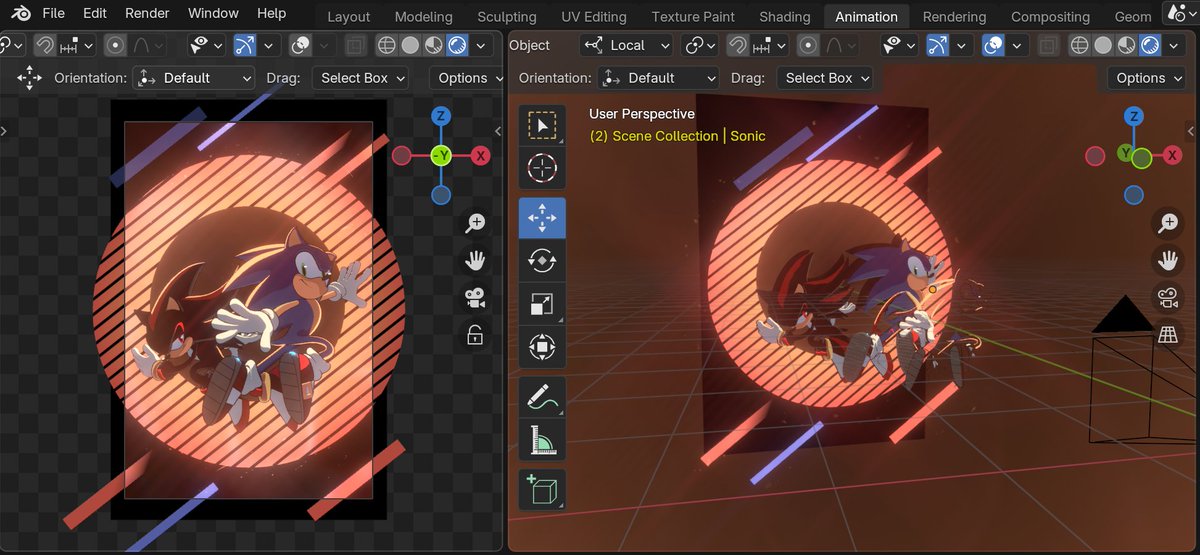The height and width of the screenshot is (555, 1200).
Task: Switch right viewport to wireframe shading
Action: click(x=1080, y=45)
